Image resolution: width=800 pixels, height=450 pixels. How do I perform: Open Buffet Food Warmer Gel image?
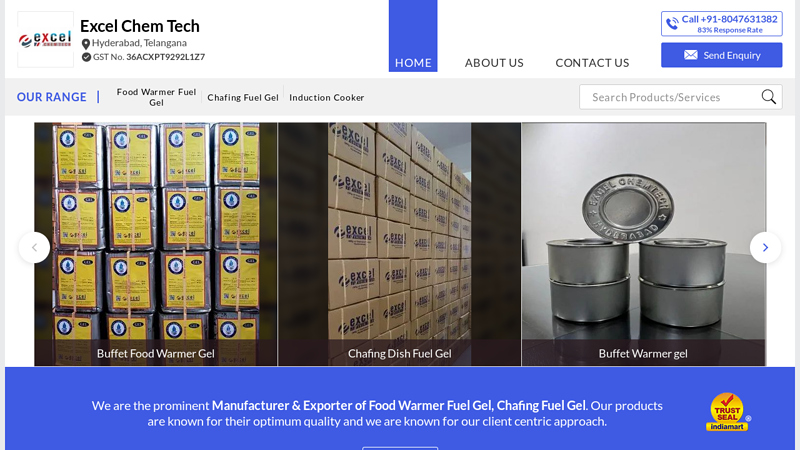tap(156, 244)
